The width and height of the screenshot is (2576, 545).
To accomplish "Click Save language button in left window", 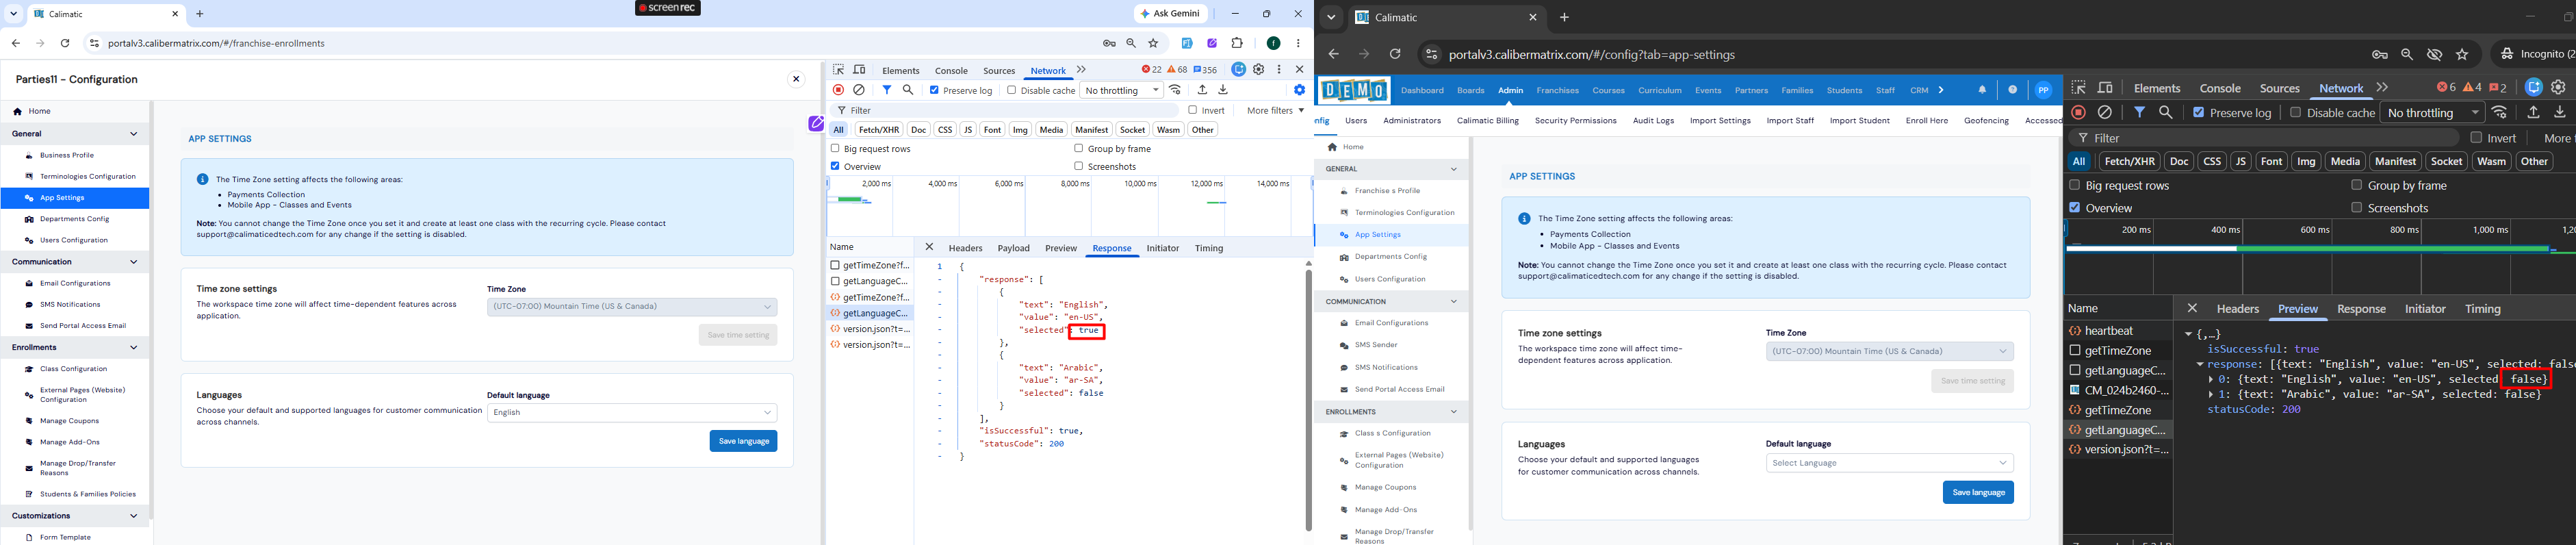I will 743,441.
